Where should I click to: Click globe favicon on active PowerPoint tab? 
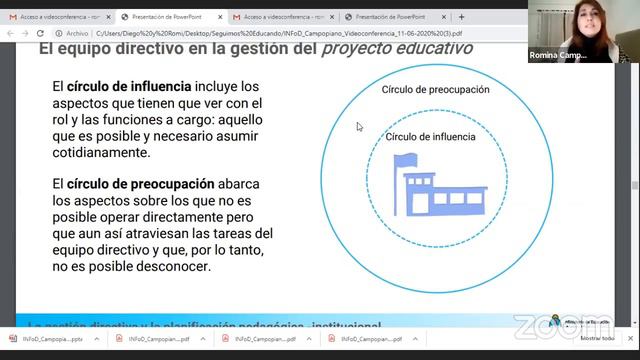[125, 17]
